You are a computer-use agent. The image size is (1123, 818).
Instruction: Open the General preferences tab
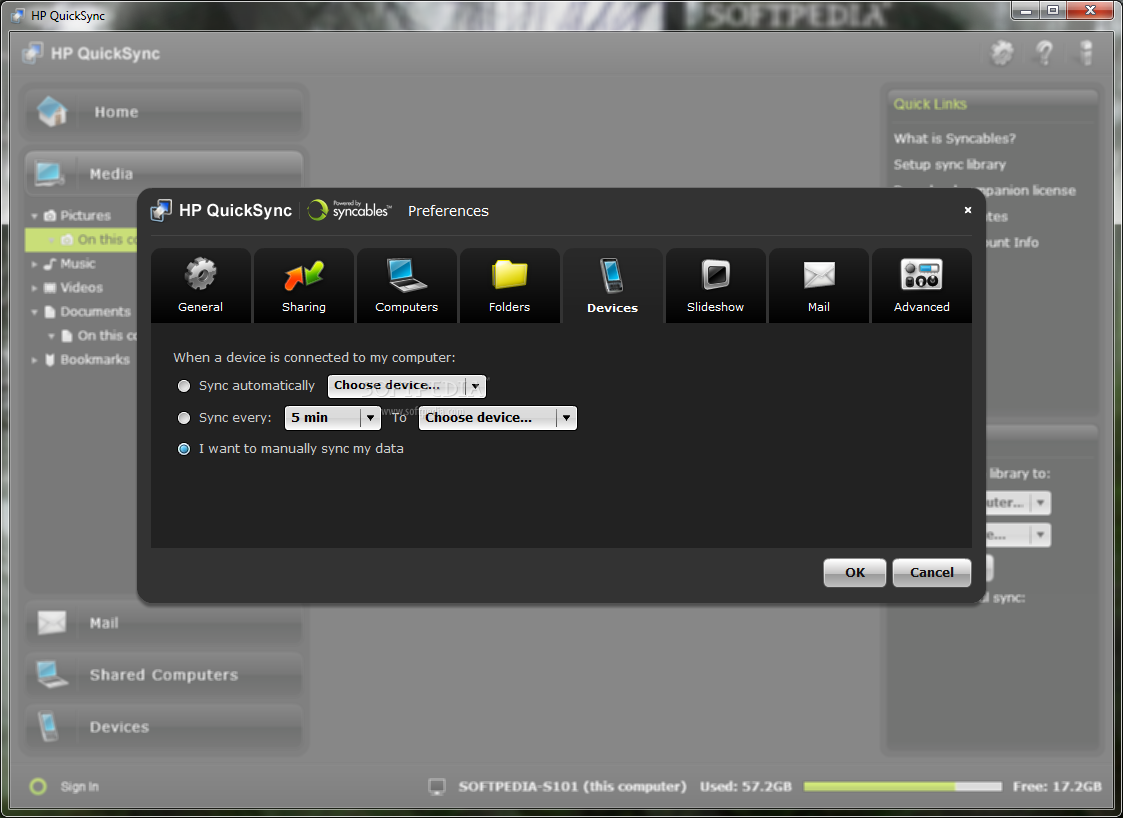pos(201,286)
